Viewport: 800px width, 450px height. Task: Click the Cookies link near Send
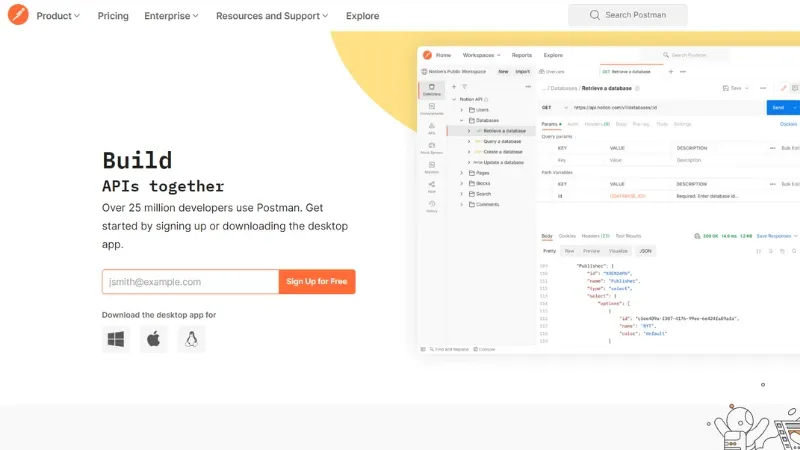coord(788,124)
